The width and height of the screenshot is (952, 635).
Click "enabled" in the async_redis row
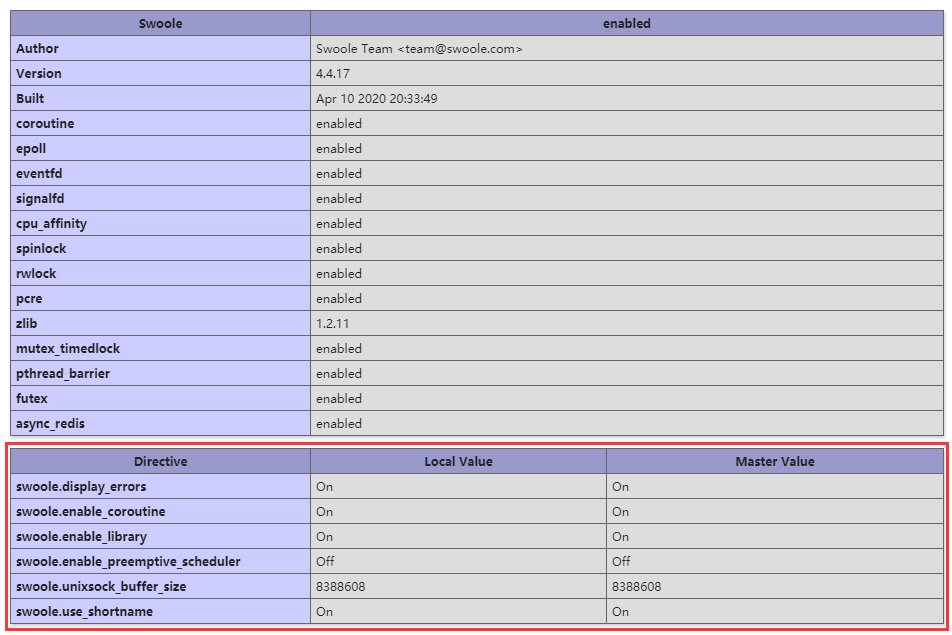click(339, 423)
